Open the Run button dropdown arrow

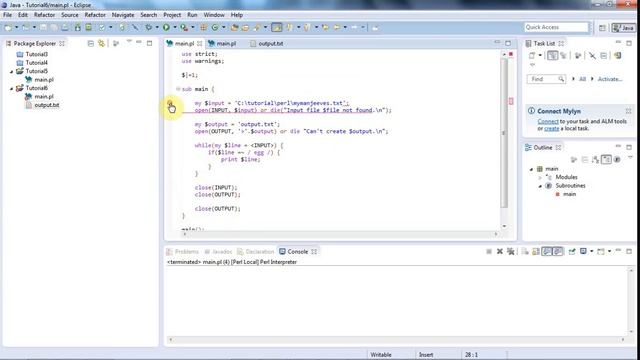point(175,27)
